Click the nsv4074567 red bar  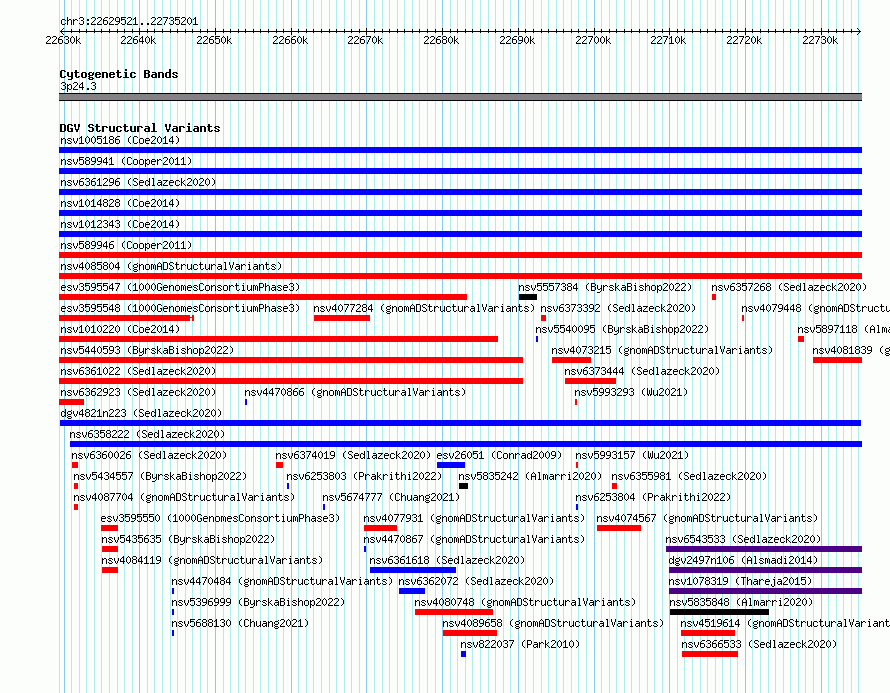tap(619, 528)
